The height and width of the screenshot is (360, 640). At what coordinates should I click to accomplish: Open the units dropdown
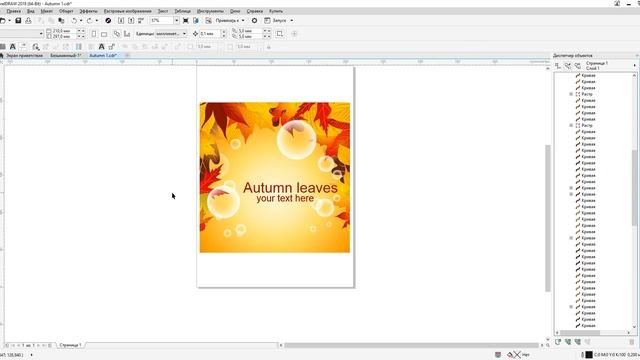[184, 34]
